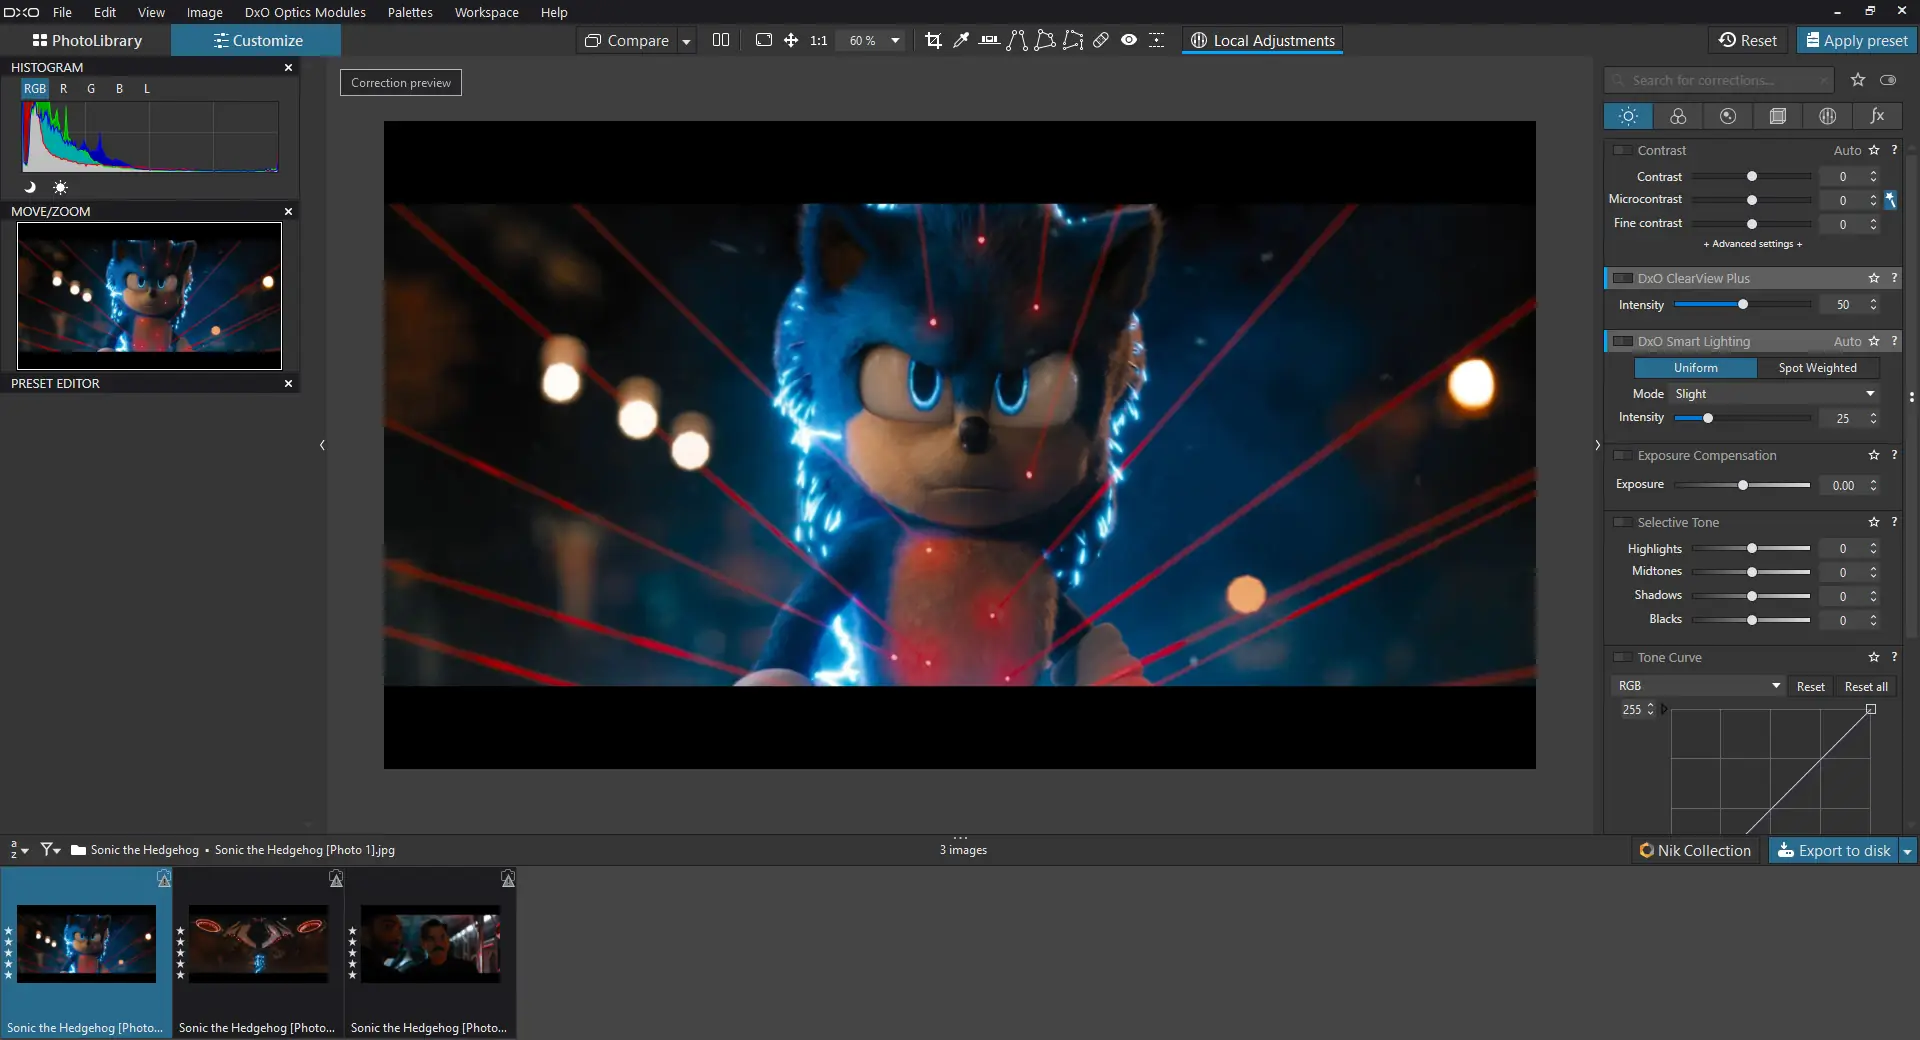
Task: Pick the white balance eyedropper tool
Action: coord(961,40)
